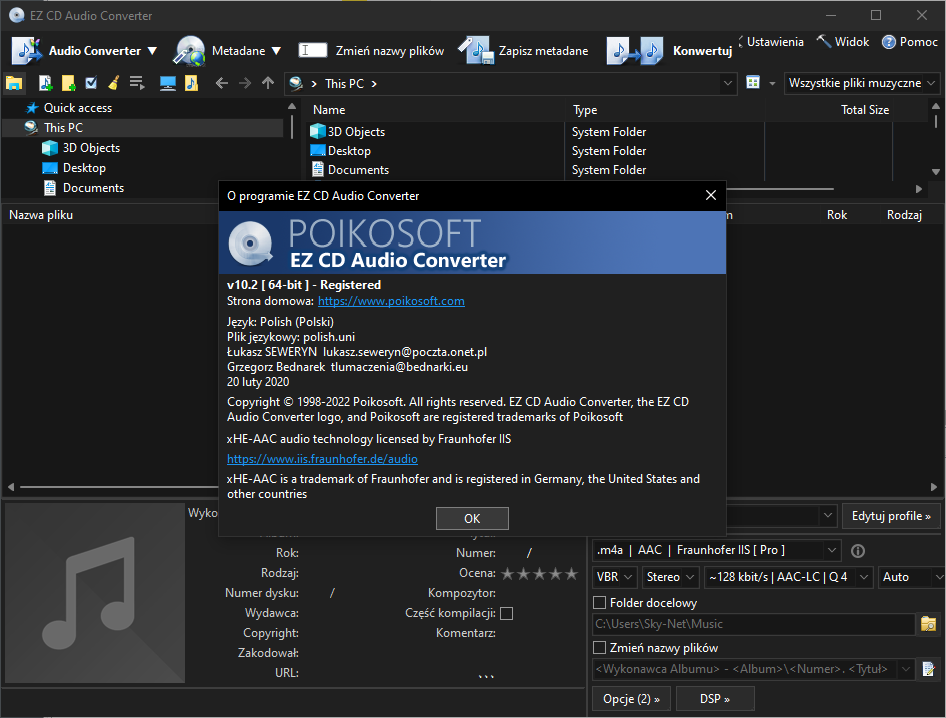Click the view layout grid icon
The image size is (946, 718).
tap(753, 83)
